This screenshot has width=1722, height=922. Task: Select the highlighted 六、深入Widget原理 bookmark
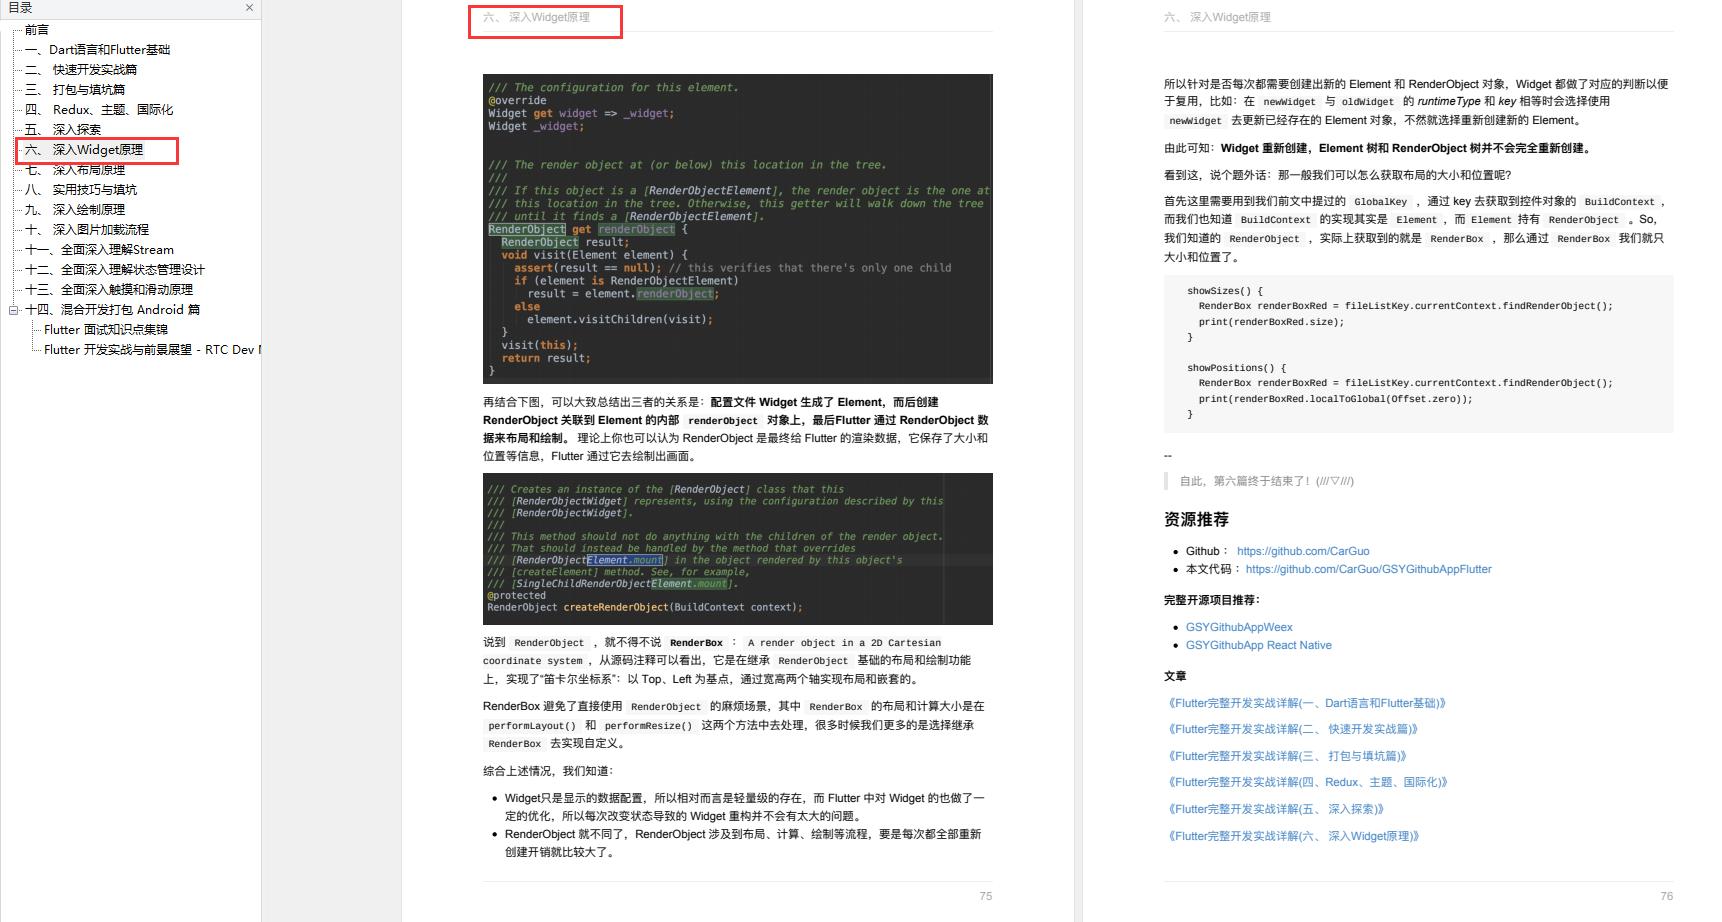[x=100, y=150]
